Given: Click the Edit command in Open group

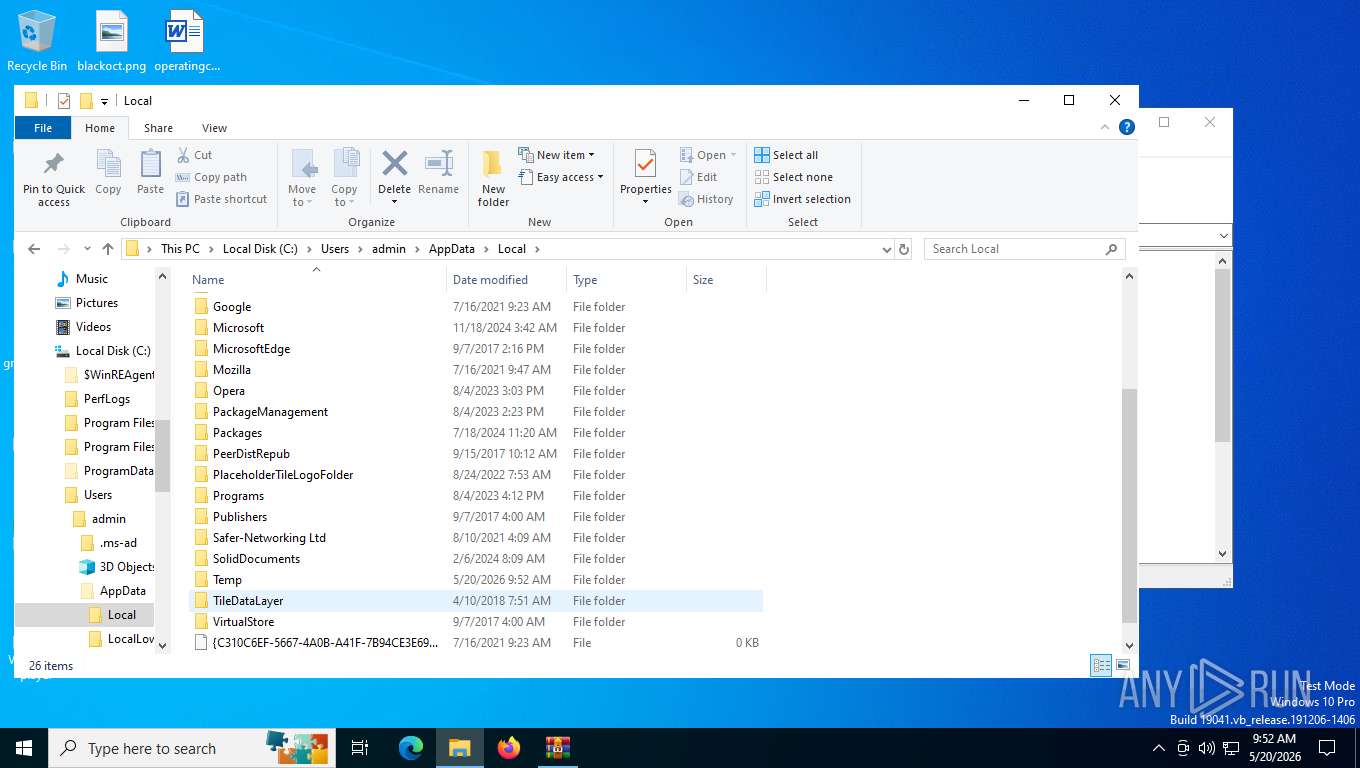Looking at the screenshot, I should [699, 177].
